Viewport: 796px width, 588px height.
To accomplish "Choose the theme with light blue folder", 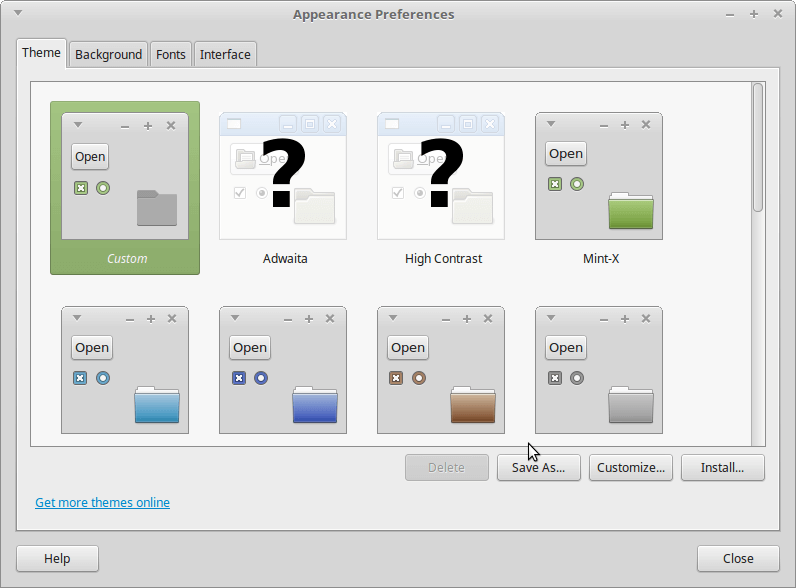I will (125, 370).
